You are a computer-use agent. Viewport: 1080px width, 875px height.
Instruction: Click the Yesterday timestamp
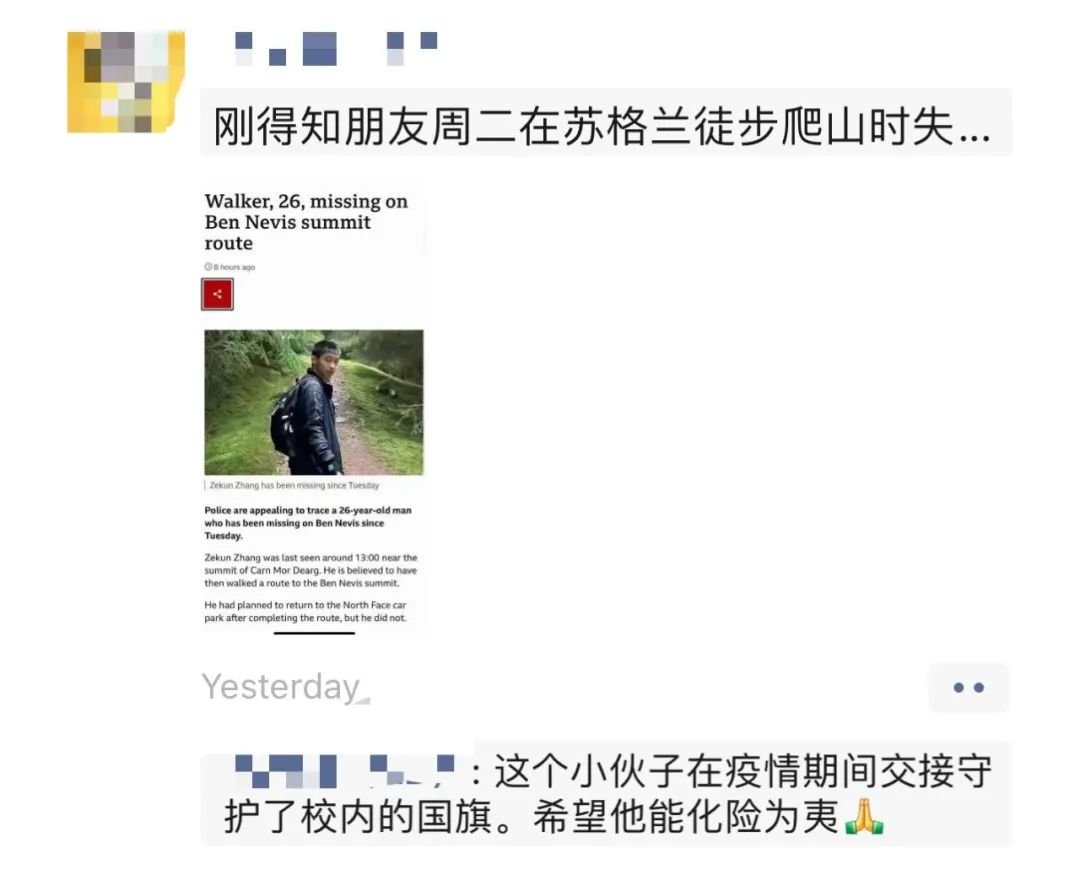281,687
